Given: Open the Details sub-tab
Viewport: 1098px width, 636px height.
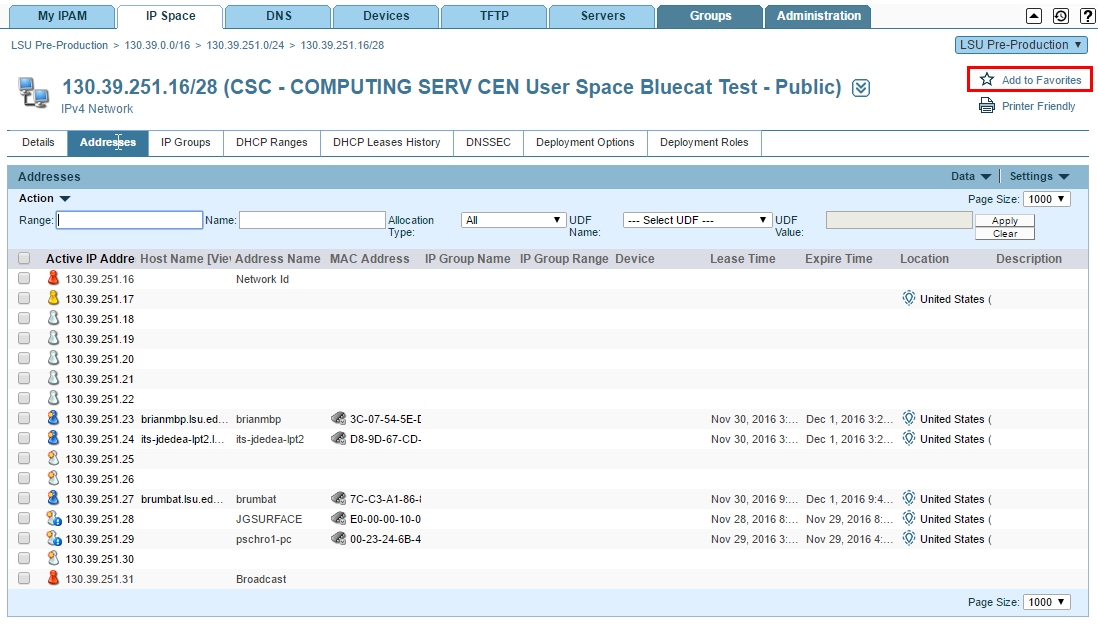Looking at the screenshot, I should [38, 142].
